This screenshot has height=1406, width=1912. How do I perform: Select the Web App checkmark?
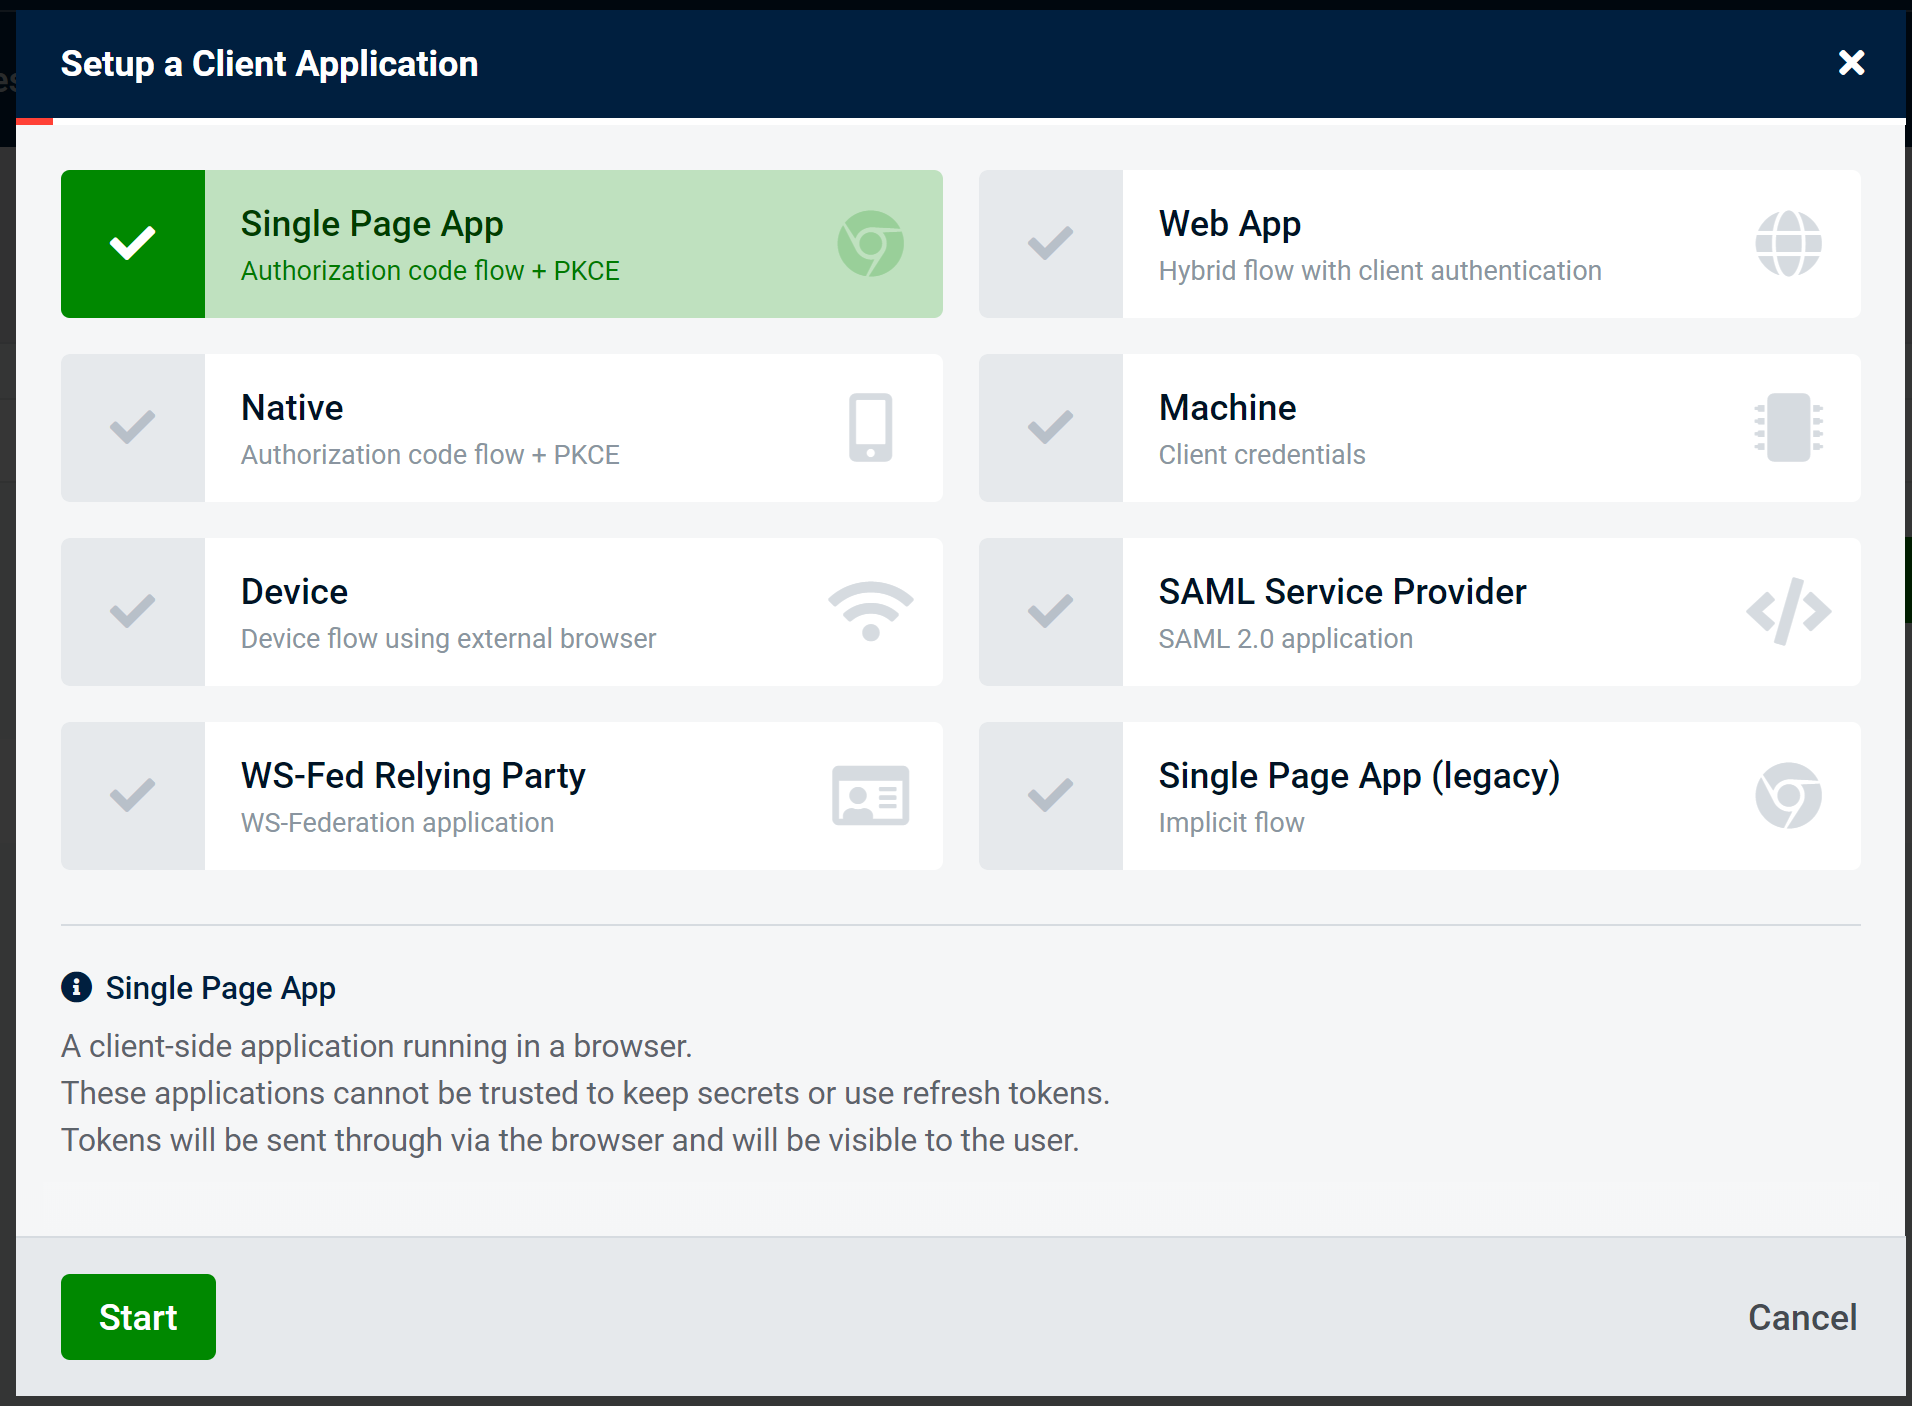(1050, 243)
